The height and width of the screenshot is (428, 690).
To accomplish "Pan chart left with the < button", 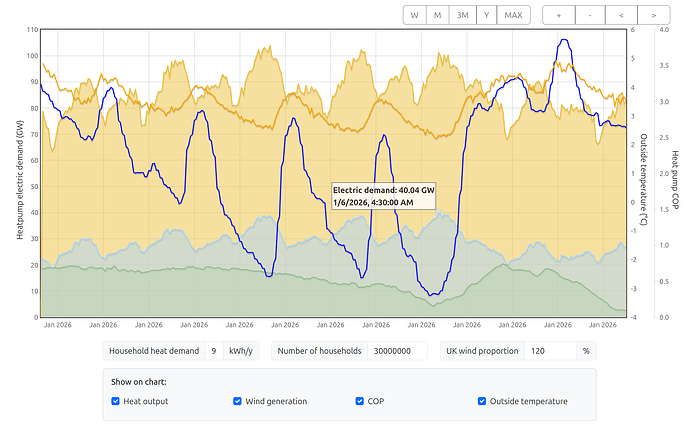I will click(621, 15).
